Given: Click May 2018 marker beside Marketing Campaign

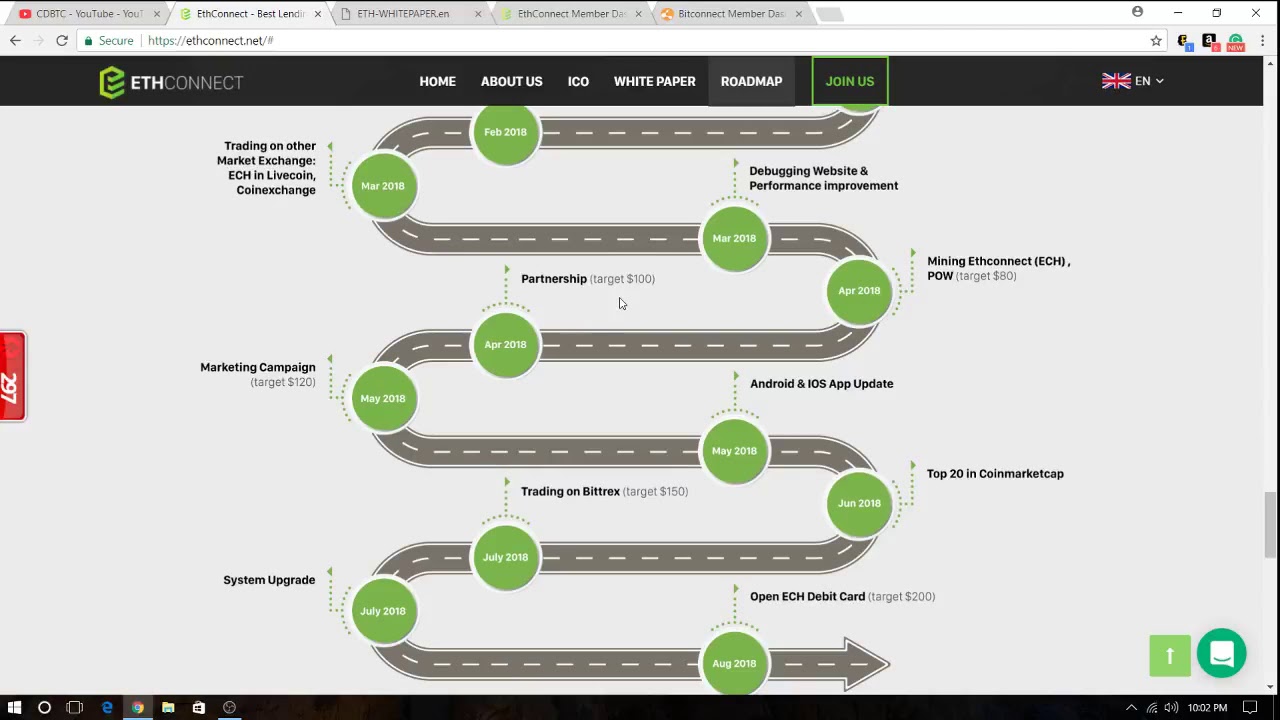Looking at the screenshot, I should (383, 398).
